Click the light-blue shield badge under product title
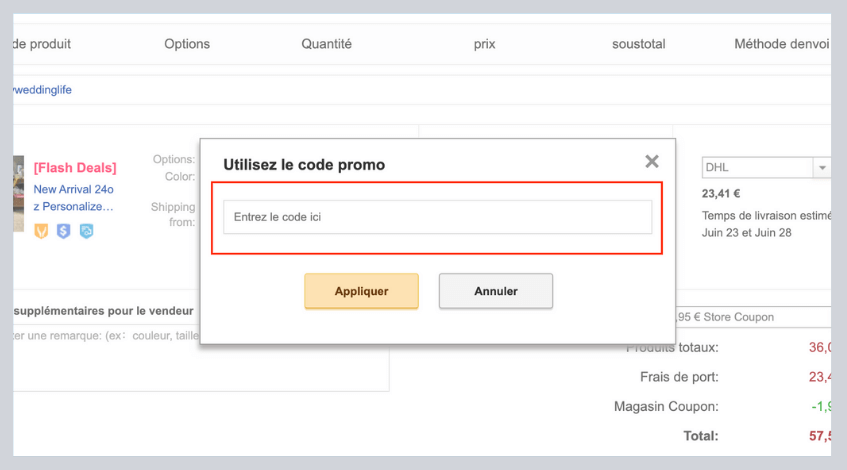 click(x=86, y=231)
